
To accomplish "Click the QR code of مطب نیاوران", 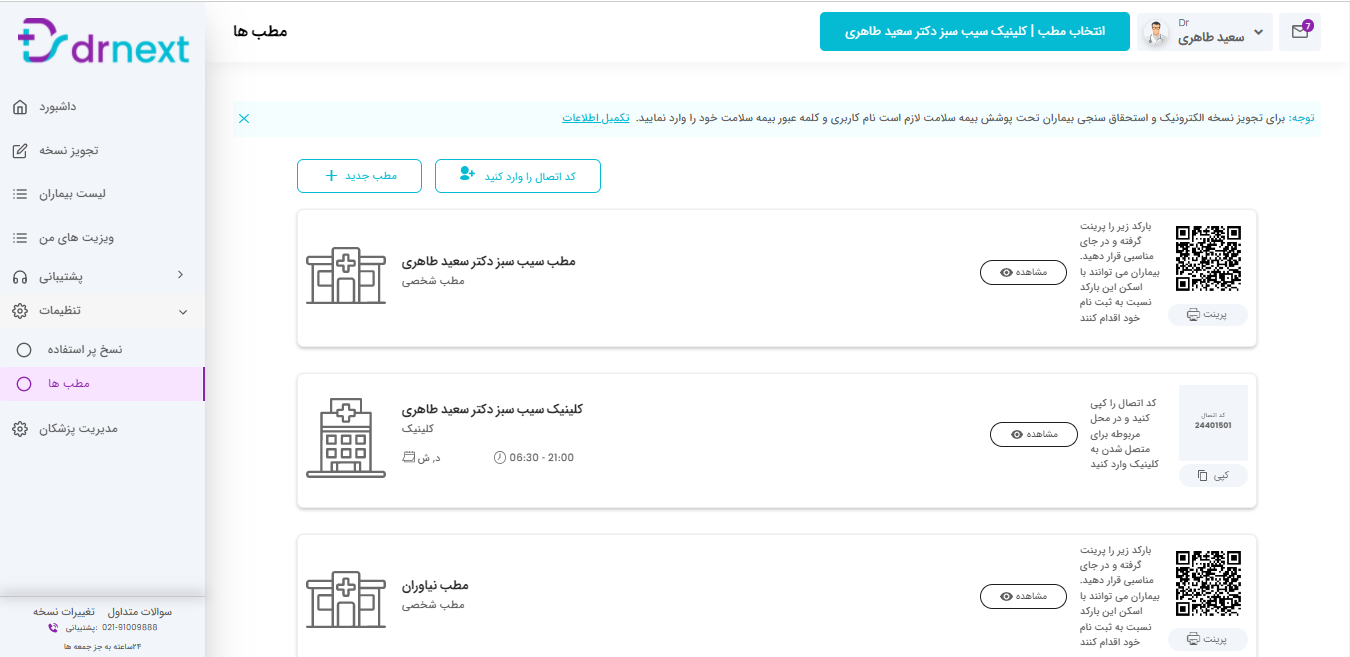I will tap(1208, 583).
